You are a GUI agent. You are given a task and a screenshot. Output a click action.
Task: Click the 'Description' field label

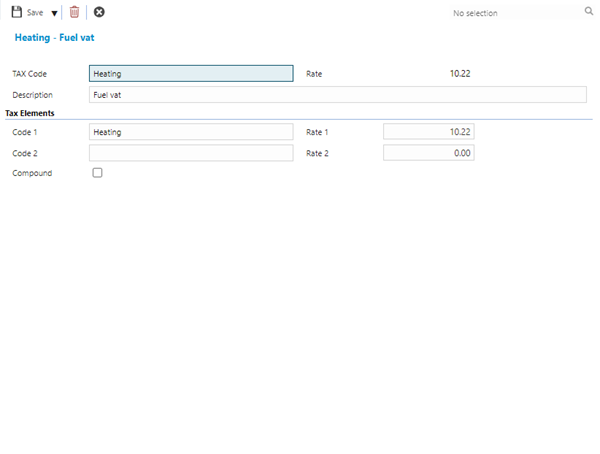[x=32, y=95]
